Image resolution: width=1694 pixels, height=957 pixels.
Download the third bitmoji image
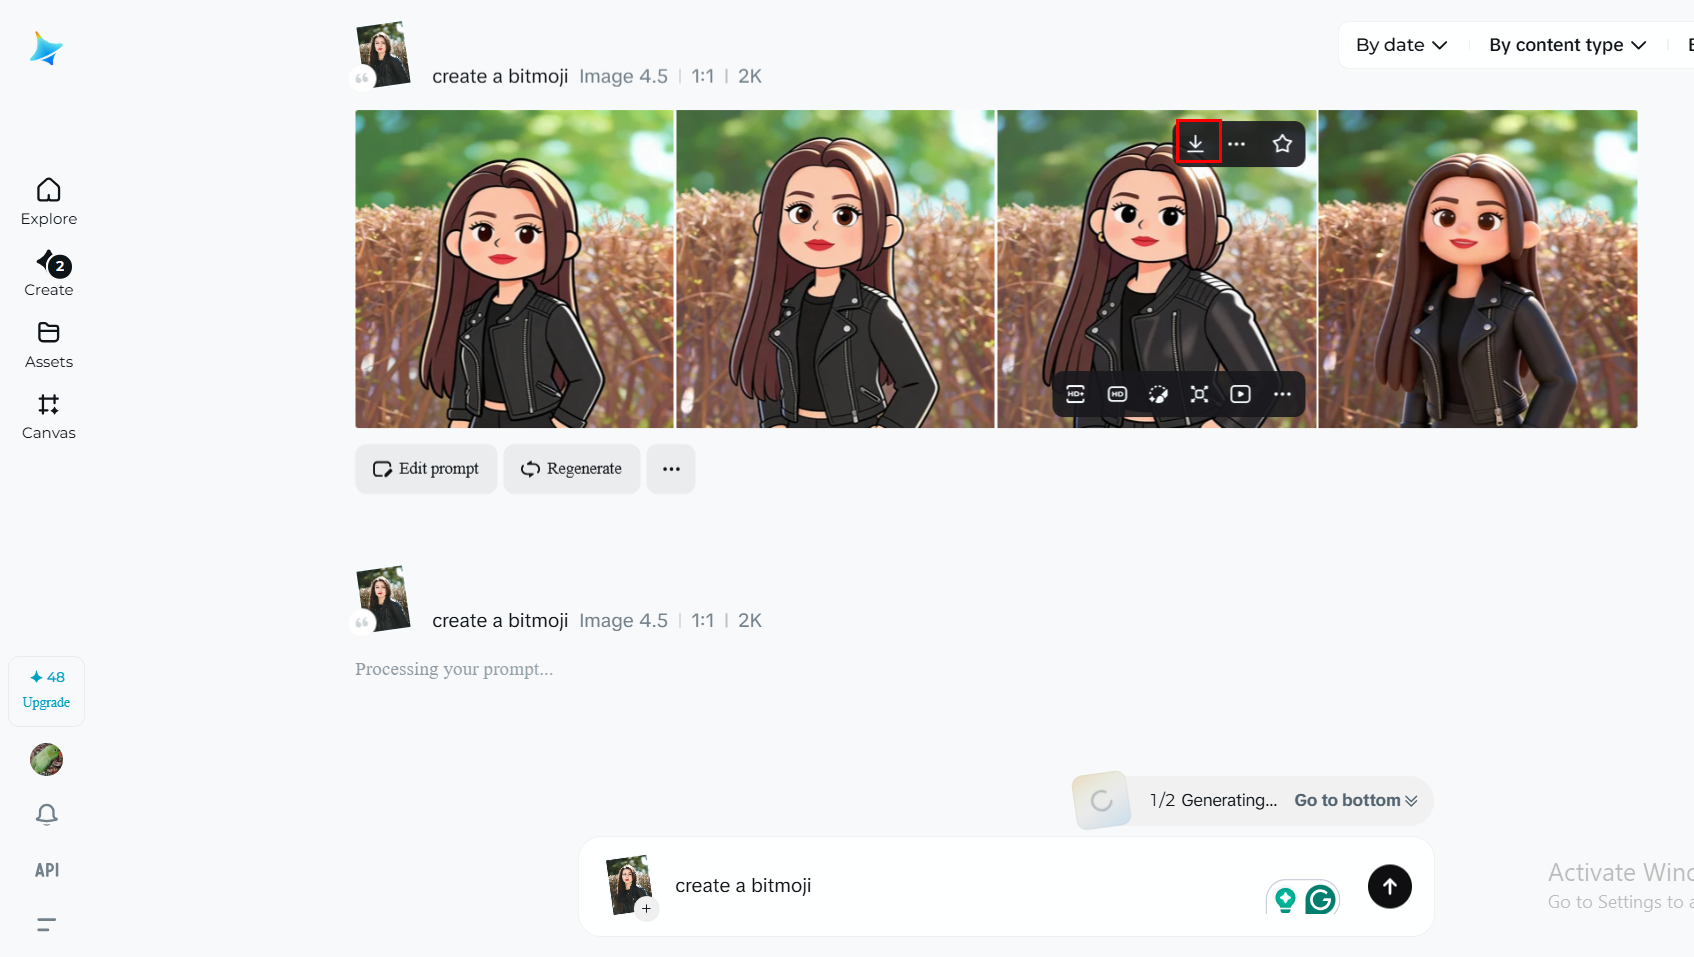coord(1196,143)
